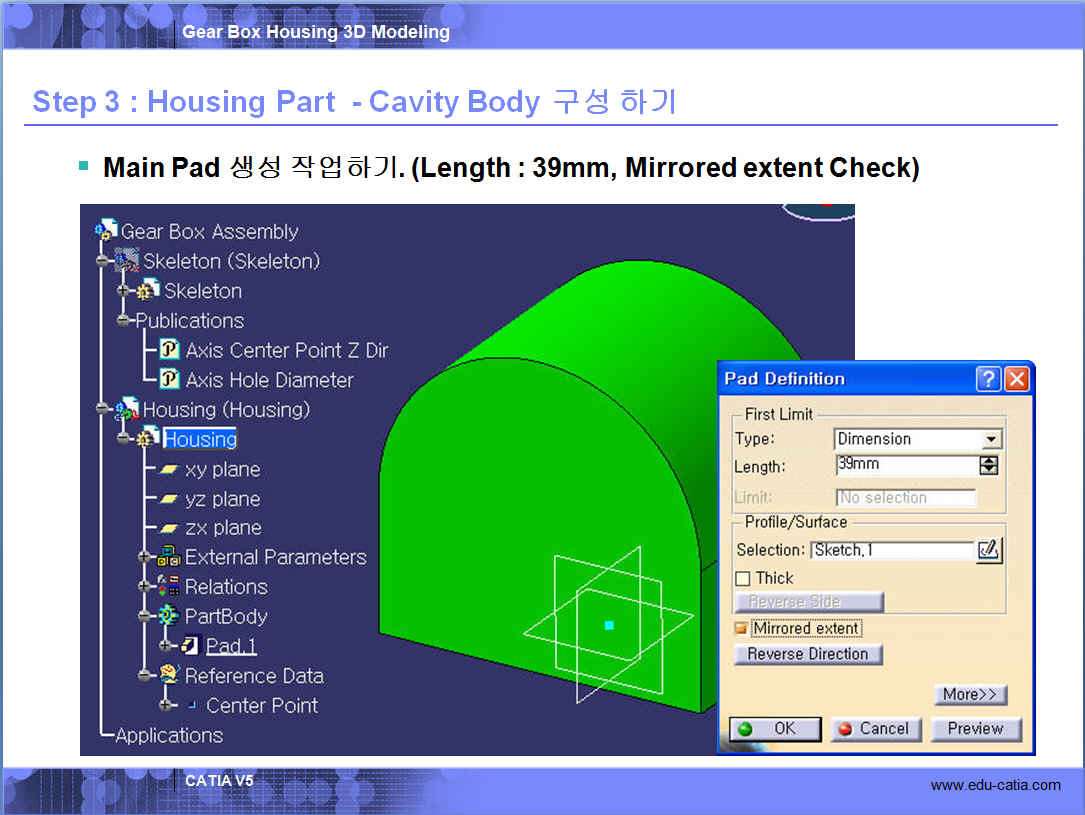Expand the Reference Data tree node
Viewport: 1085px width, 815px height.
(x=146, y=676)
